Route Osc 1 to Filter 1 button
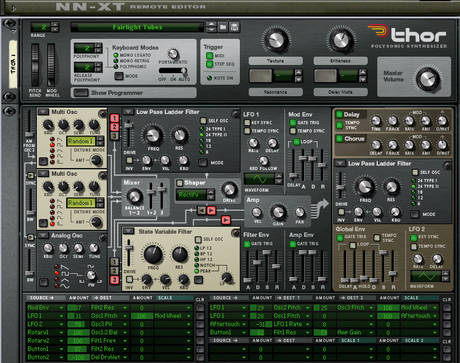 coord(114,118)
